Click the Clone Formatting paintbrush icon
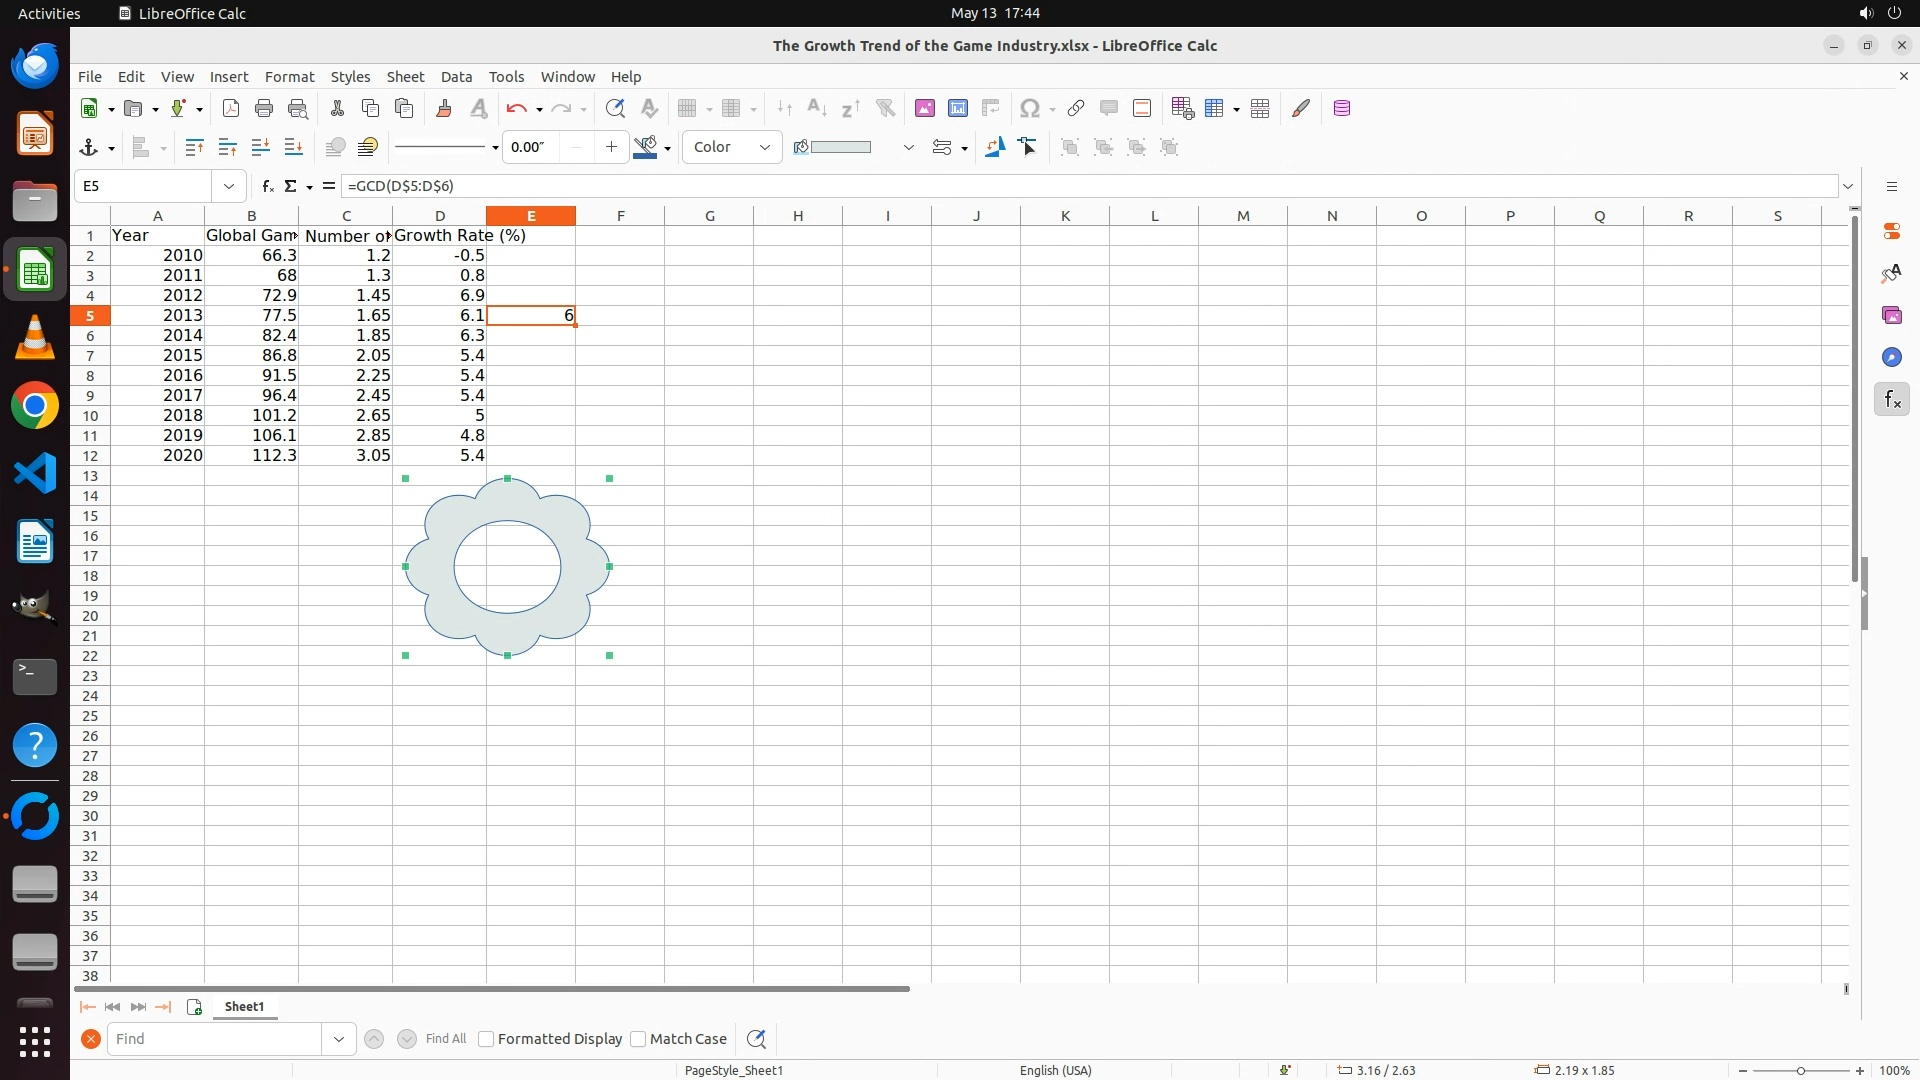Viewport: 1920px width, 1080px height. (444, 109)
